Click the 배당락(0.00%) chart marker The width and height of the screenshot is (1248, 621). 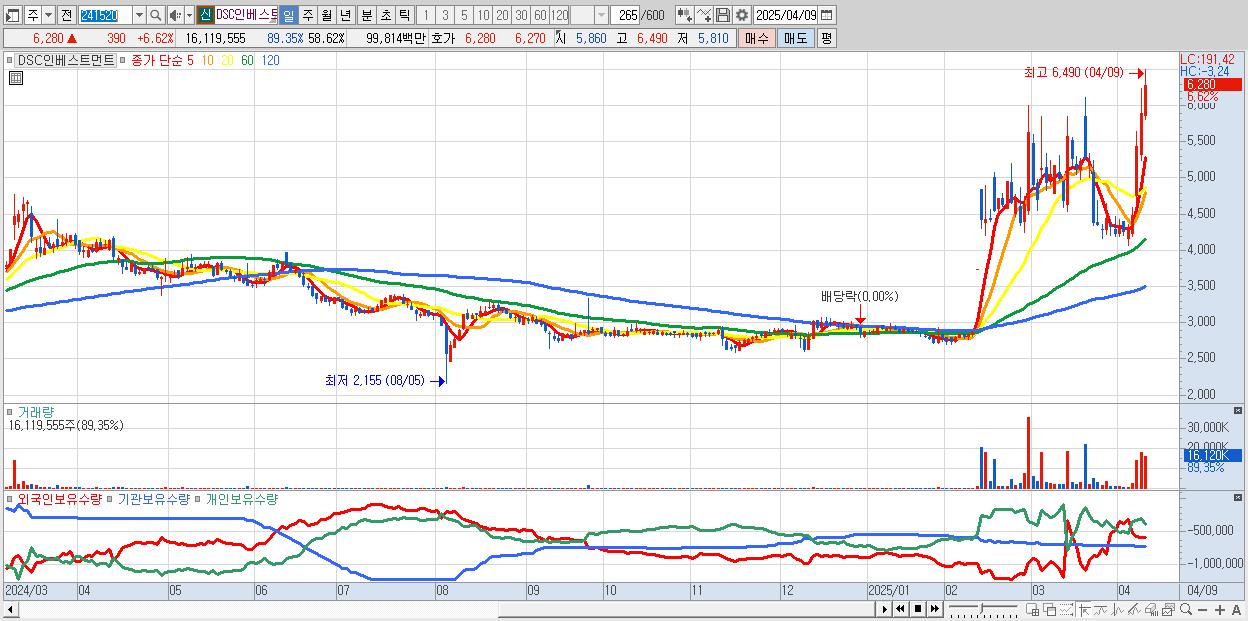(x=860, y=296)
